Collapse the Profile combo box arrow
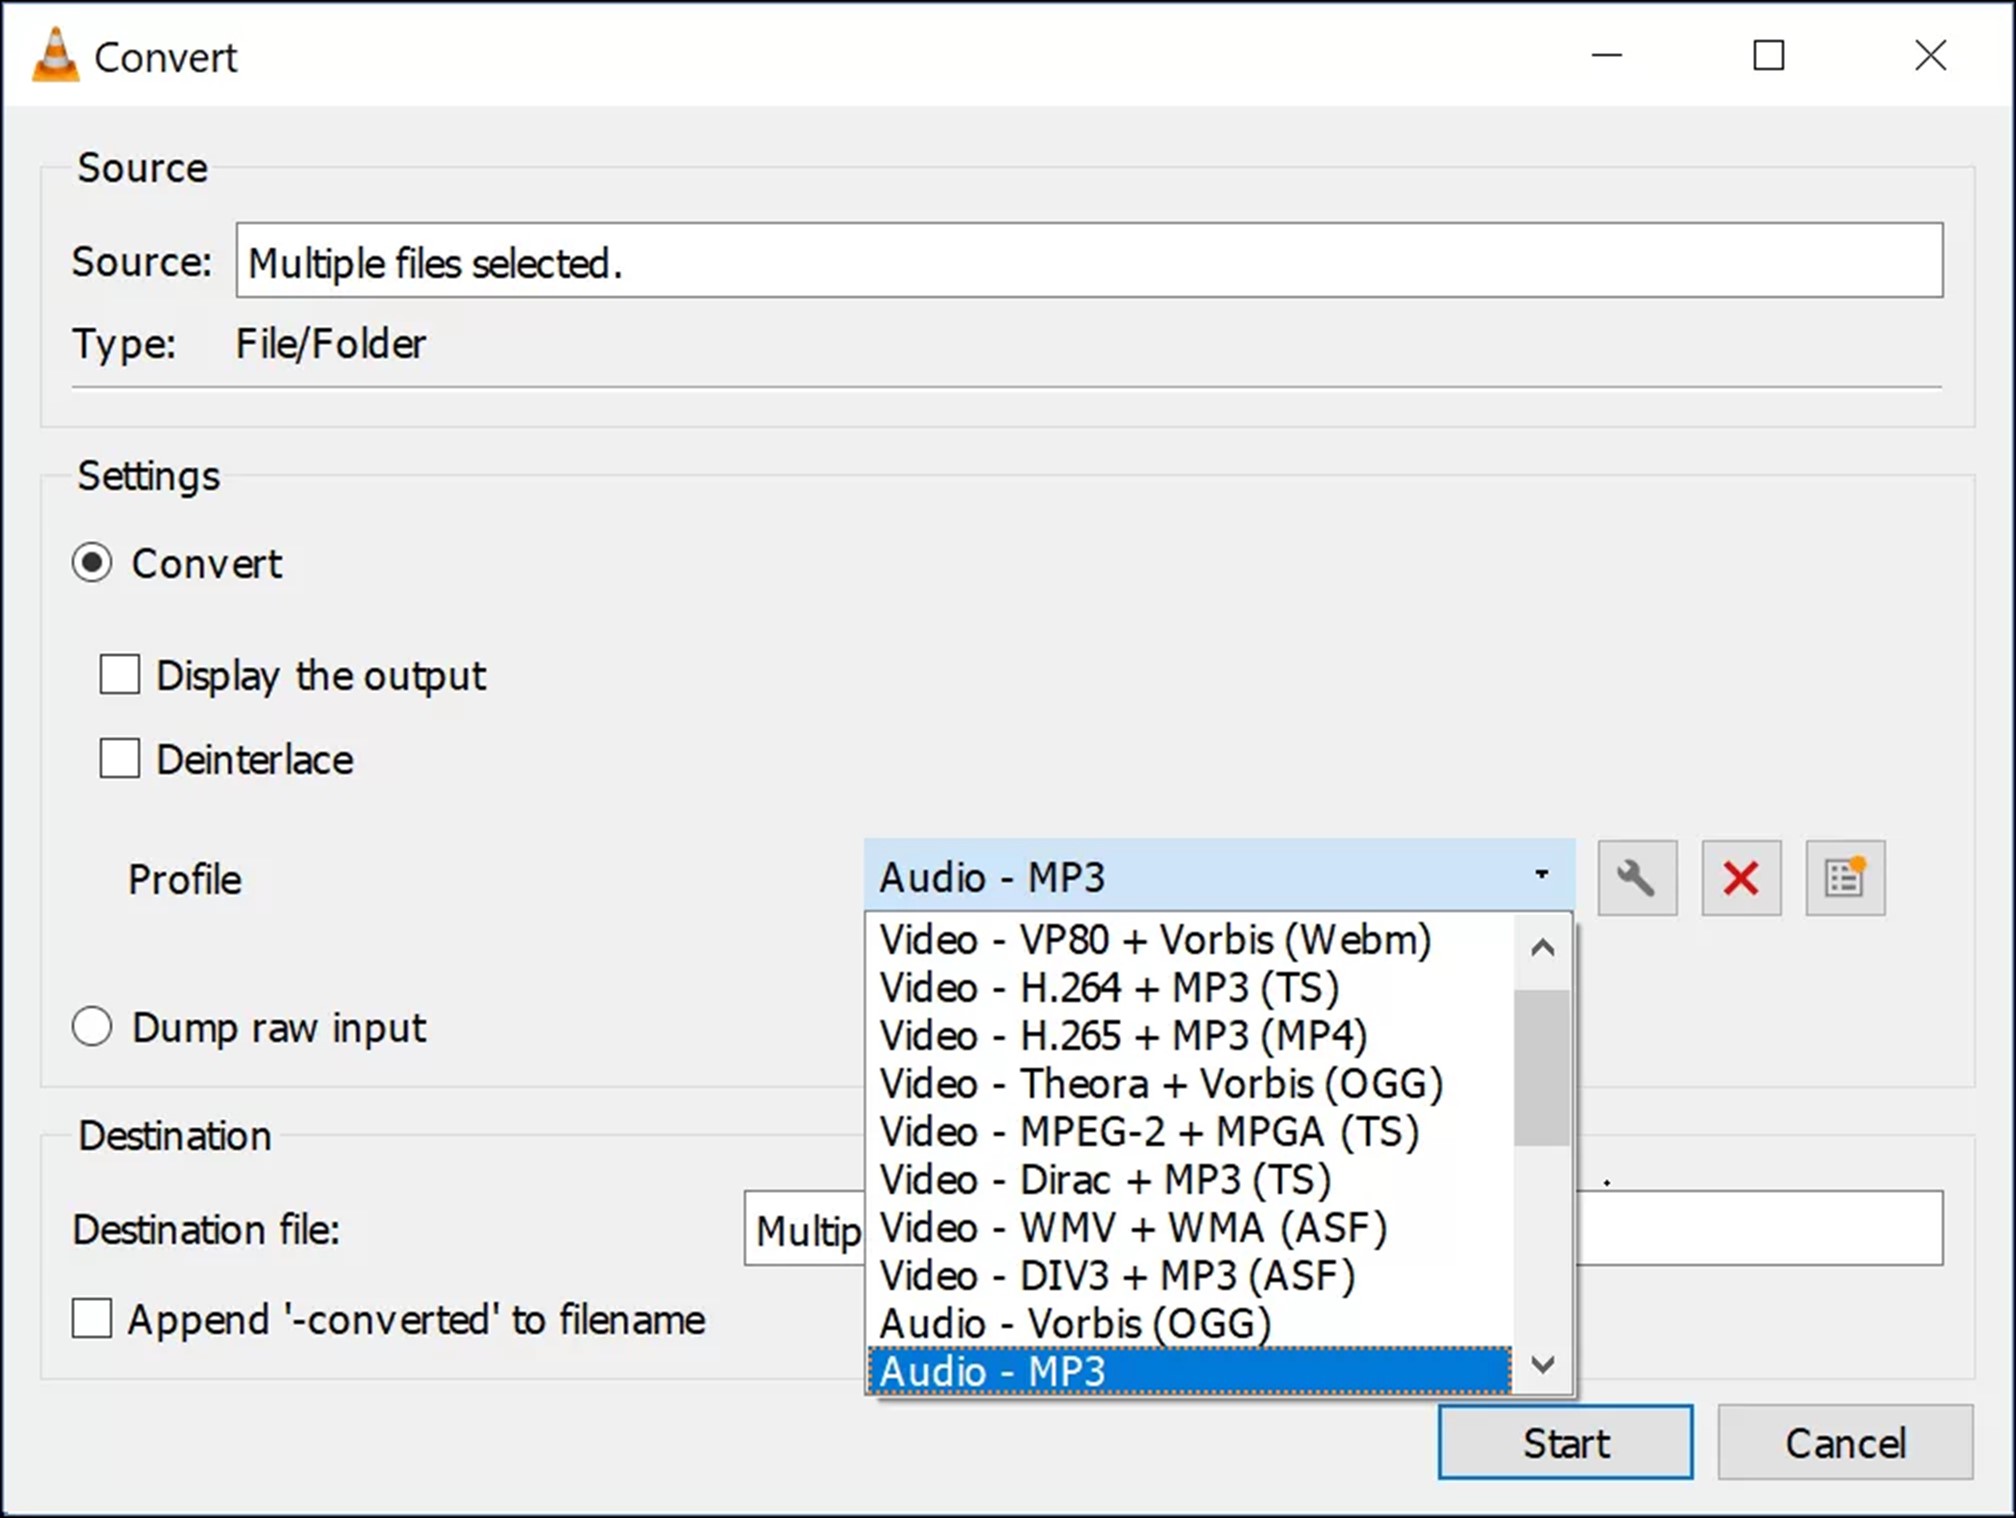Viewport: 2016px width, 1518px height. point(1541,875)
